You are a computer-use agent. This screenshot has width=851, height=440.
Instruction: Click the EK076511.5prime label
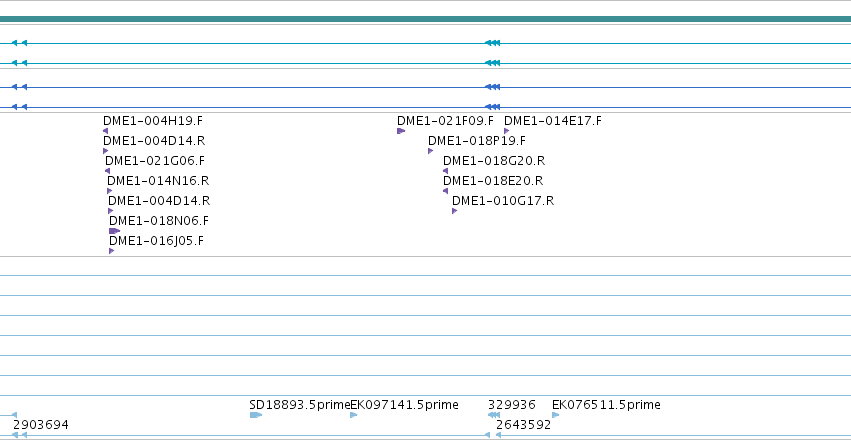(x=606, y=405)
